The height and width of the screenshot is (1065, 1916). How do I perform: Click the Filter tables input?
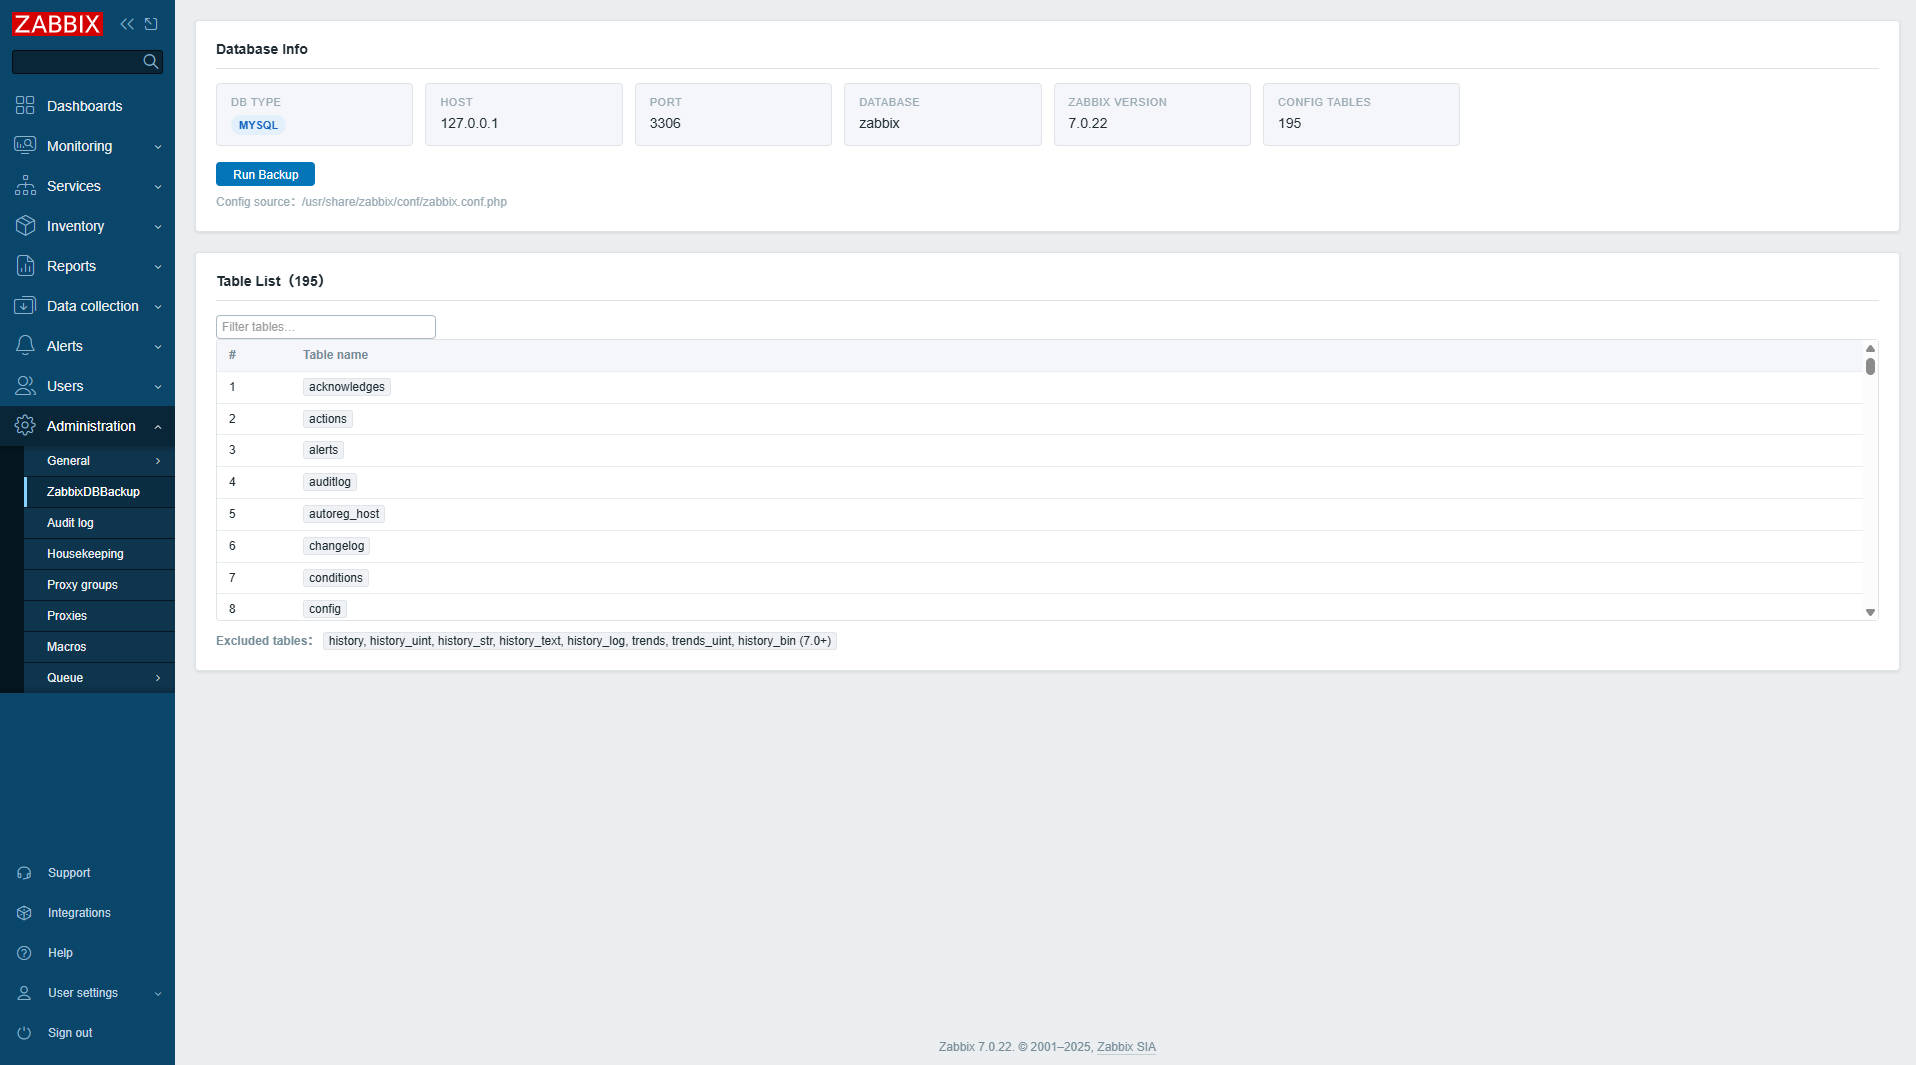326,327
